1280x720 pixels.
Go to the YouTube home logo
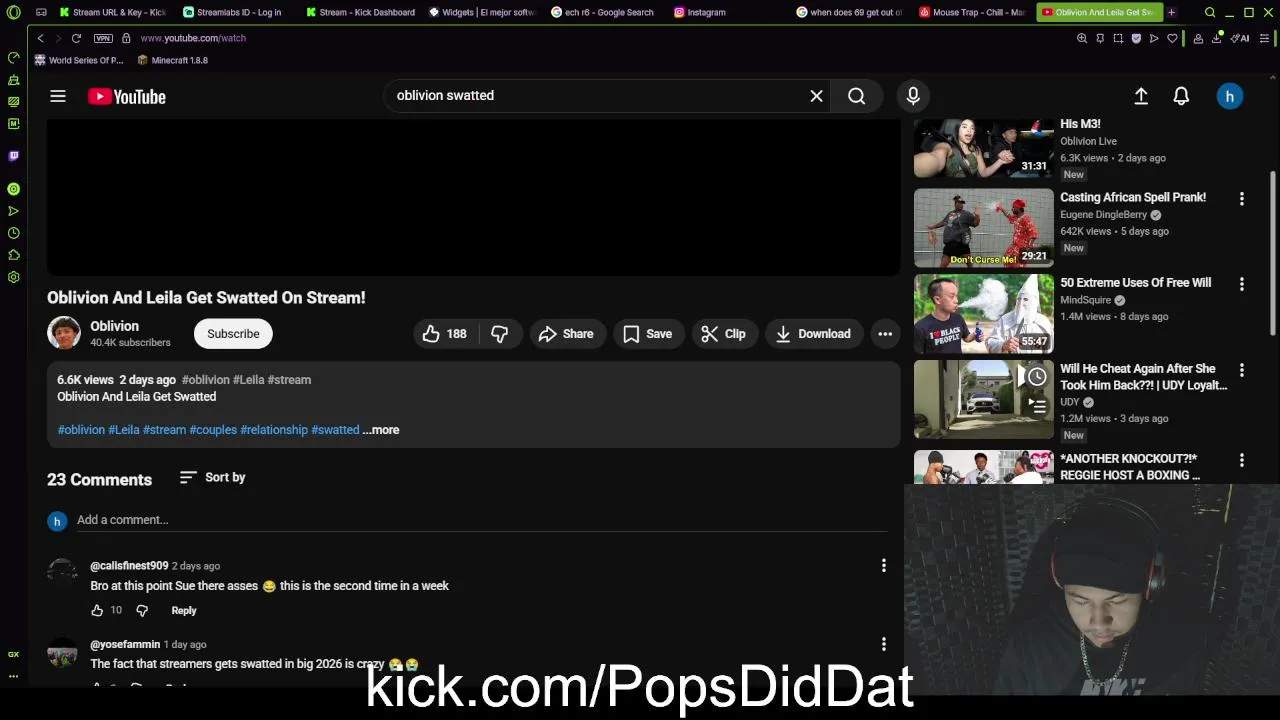click(x=126, y=96)
